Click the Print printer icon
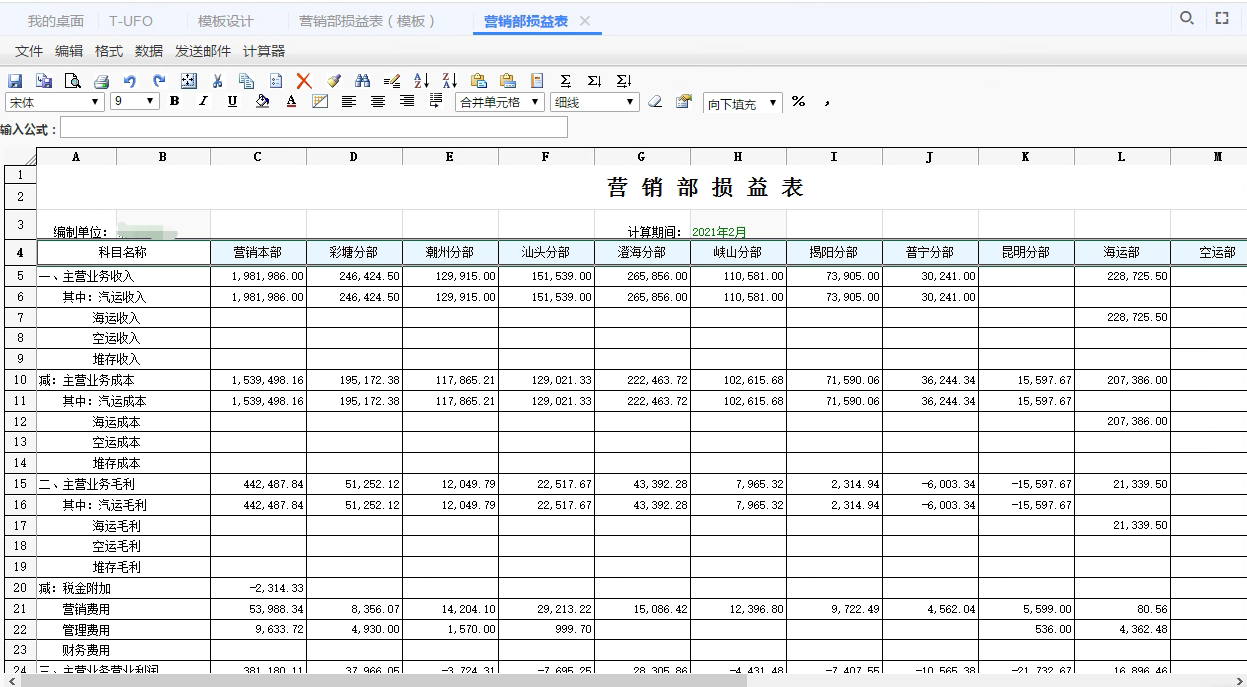Image resolution: width=1247 pixels, height=687 pixels. coord(101,81)
